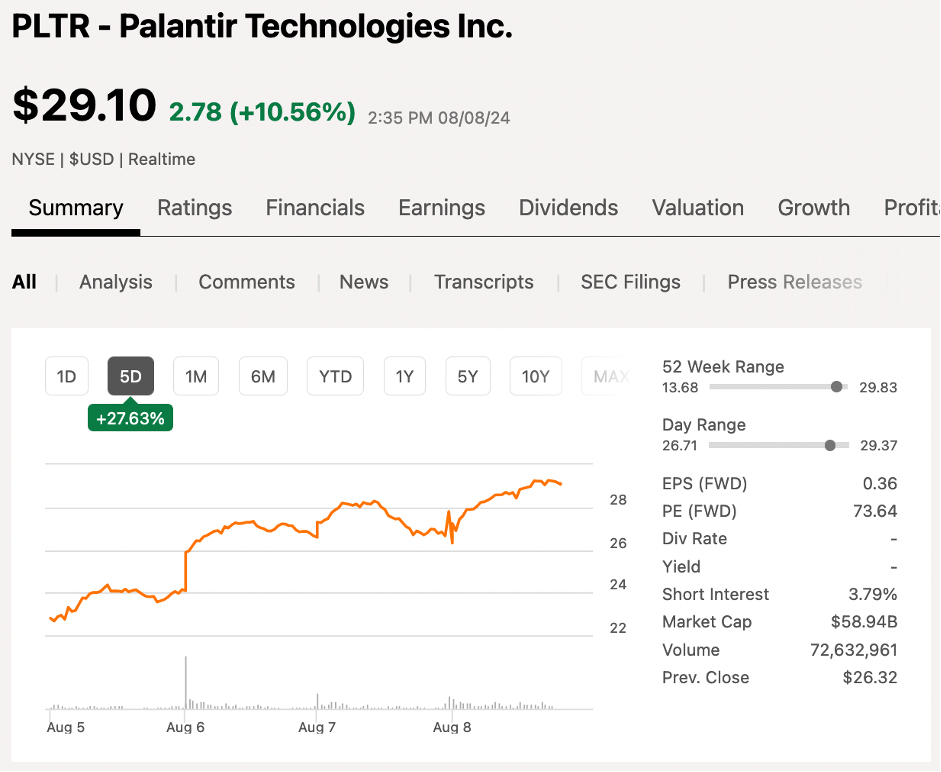Viewport: 941px width, 772px height.
Task: Select the 5D chart range button
Action: (x=131, y=376)
